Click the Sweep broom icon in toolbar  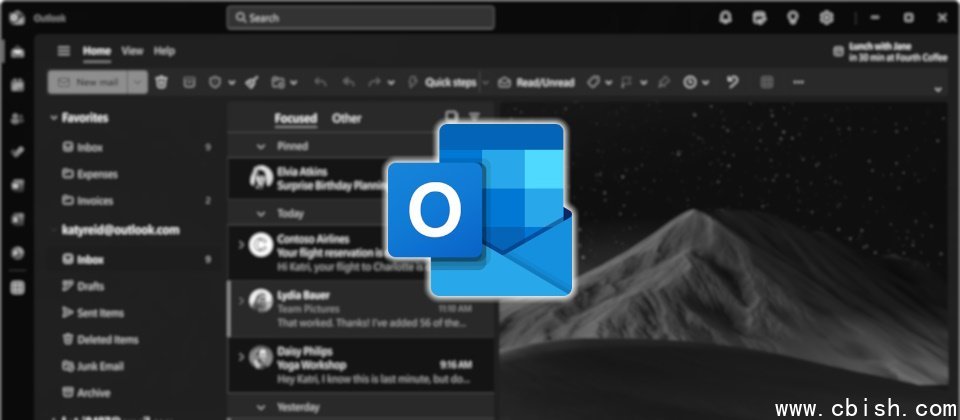251,82
